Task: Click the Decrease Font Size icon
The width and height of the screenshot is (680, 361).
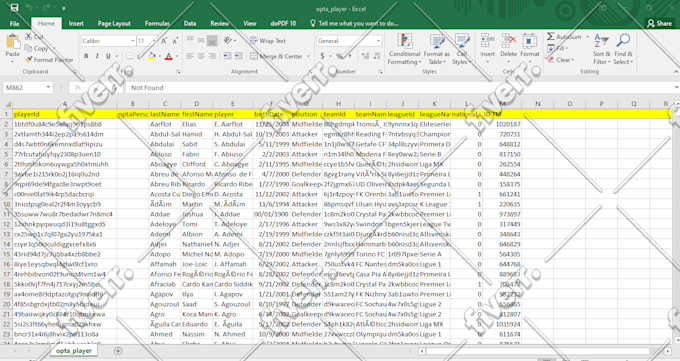Action: (x=175, y=41)
